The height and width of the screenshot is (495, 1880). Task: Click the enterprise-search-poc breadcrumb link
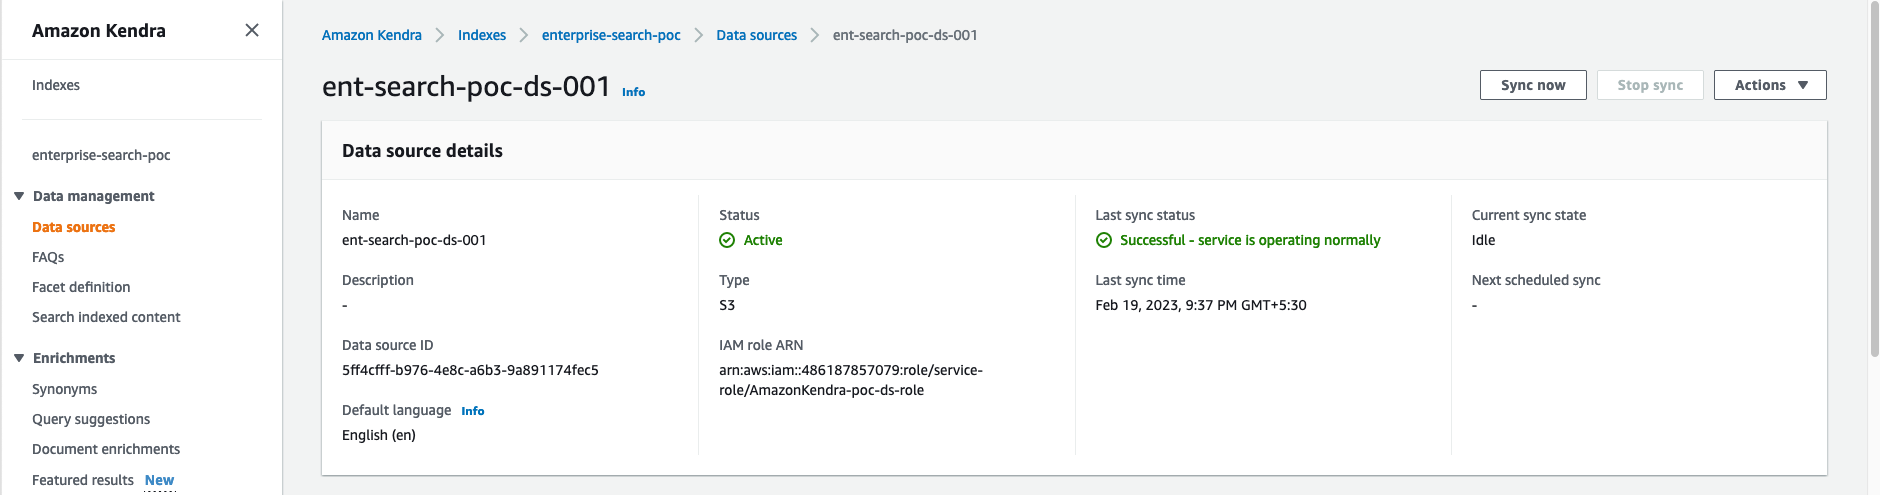coord(611,35)
